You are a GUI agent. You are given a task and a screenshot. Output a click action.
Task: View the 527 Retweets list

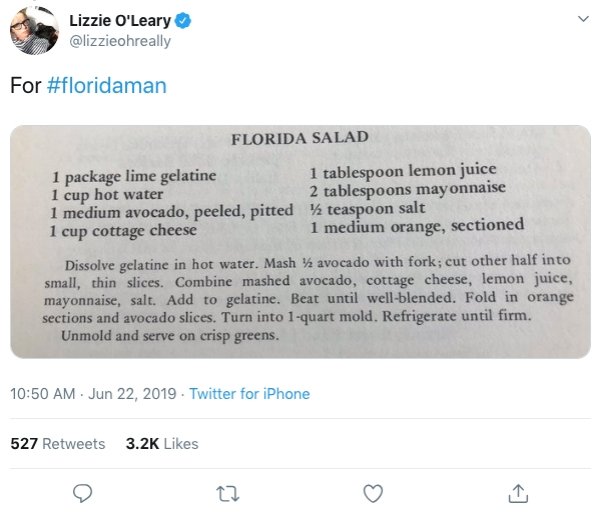pos(58,444)
